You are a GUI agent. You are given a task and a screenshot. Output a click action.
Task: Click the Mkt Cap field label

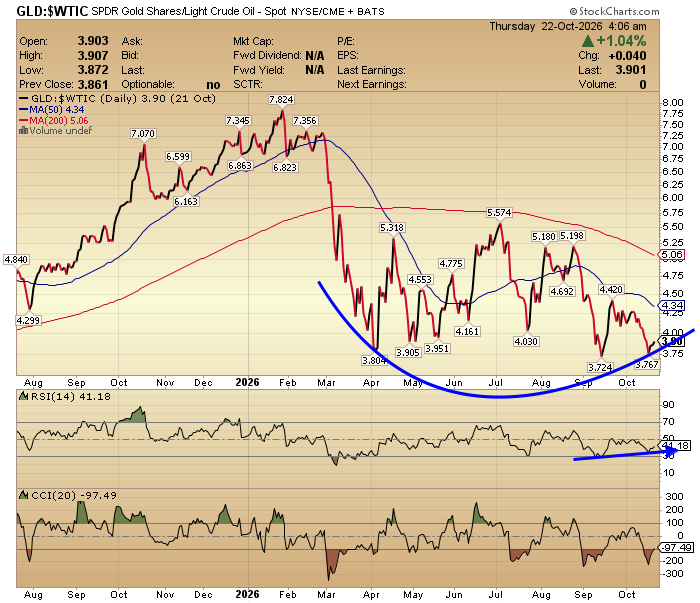[x=253, y=42]
